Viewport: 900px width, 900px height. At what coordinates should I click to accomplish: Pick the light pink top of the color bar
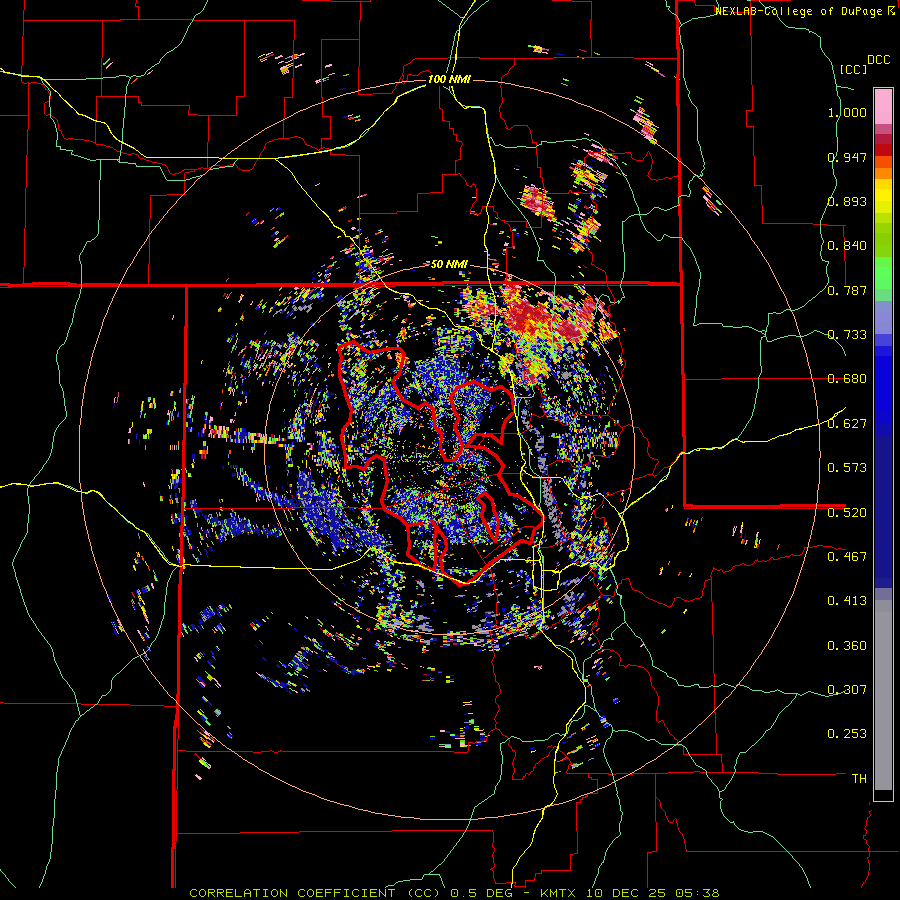point(883,106)
